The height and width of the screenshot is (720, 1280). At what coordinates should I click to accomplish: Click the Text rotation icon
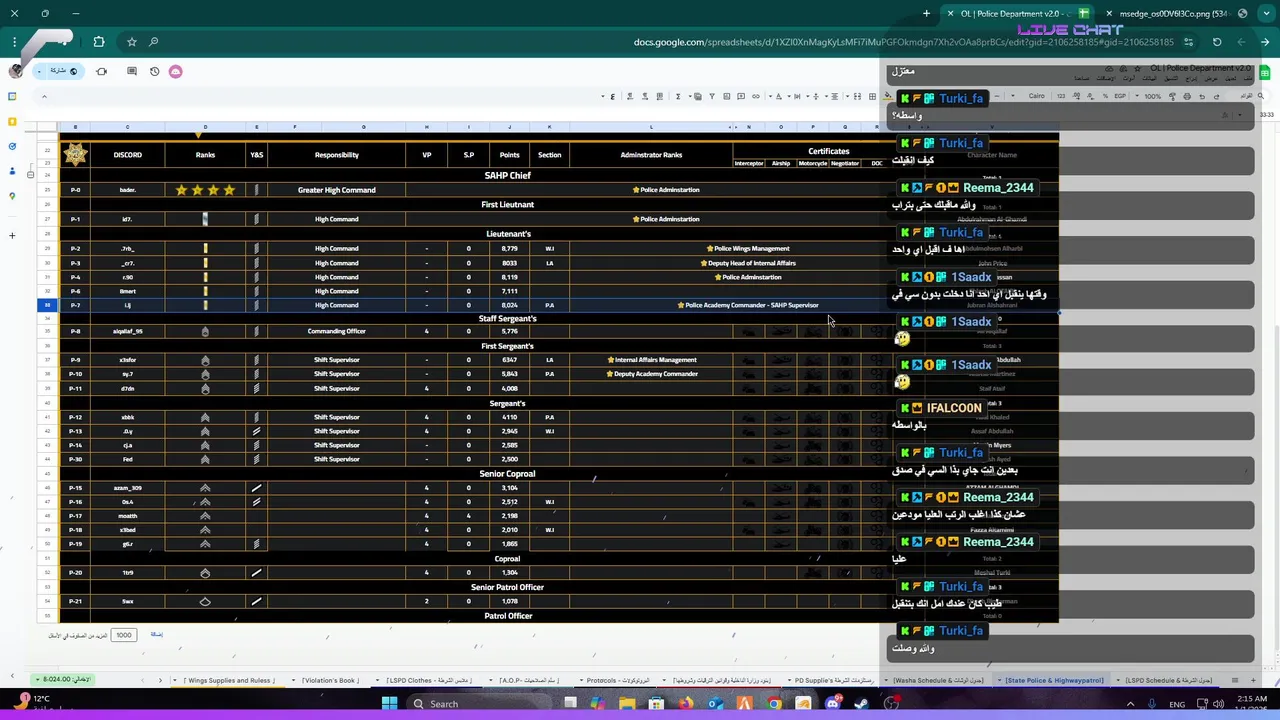pyautogui.click(x=778, y=96)
